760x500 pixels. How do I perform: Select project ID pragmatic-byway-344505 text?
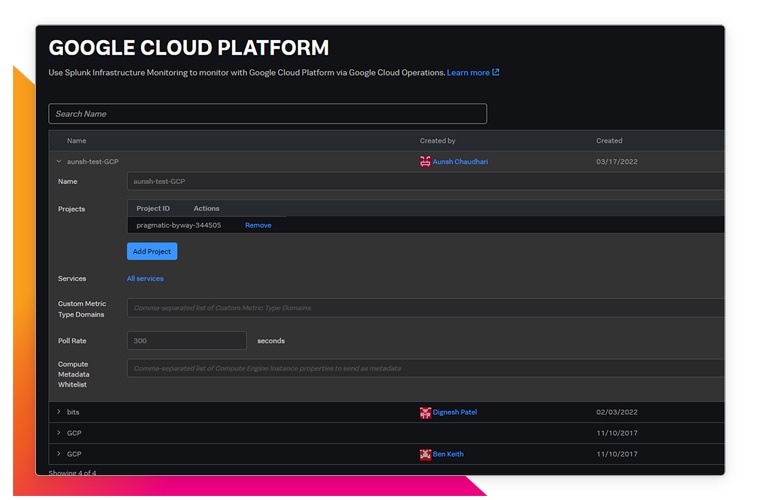click(x=178, y=225)
